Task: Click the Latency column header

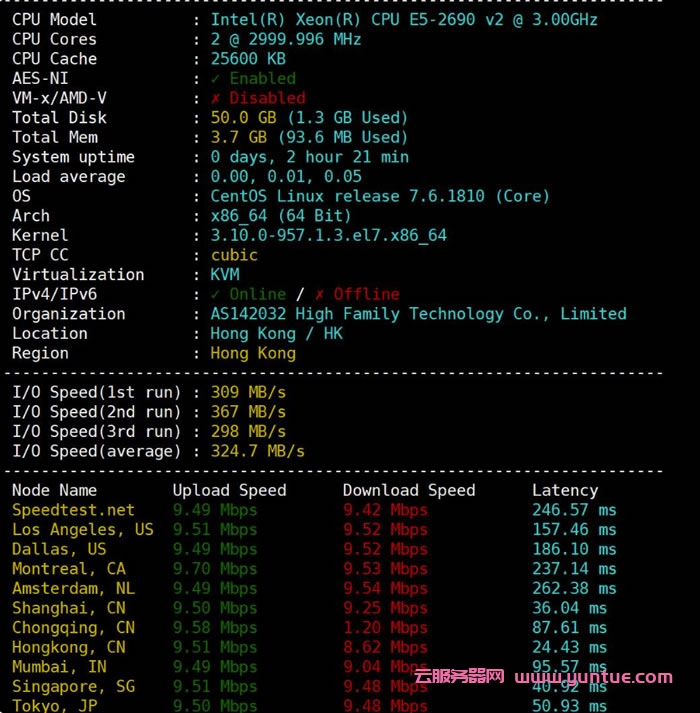Action: tap(565, 490)
